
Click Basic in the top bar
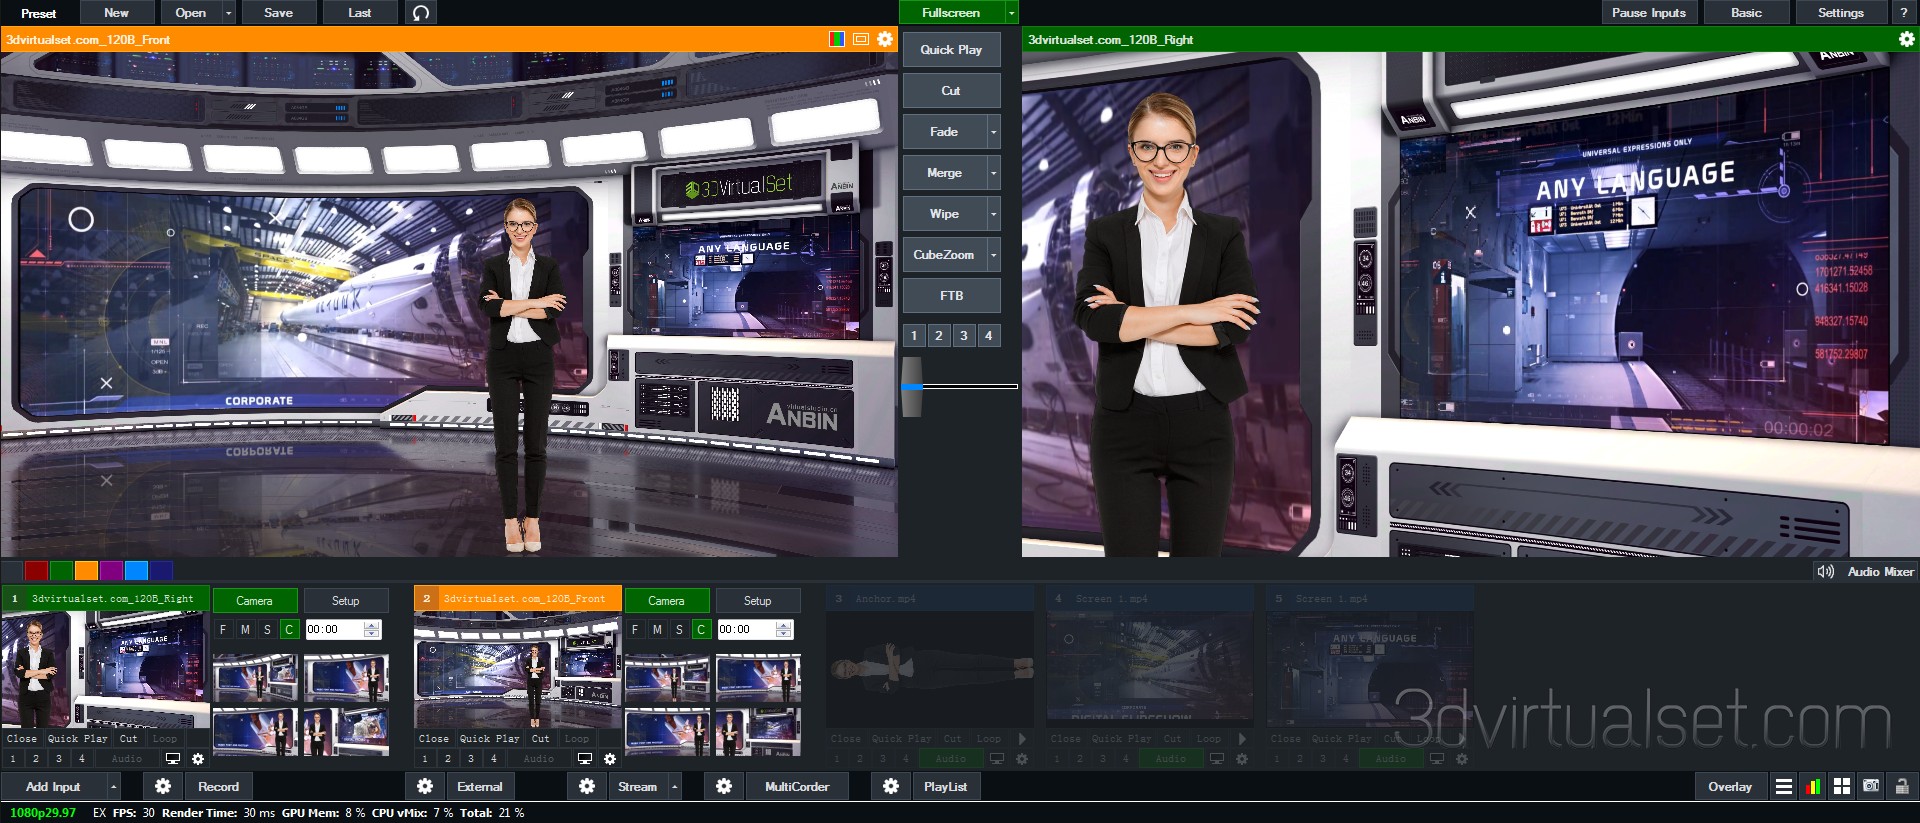[x=1746, y=13]
